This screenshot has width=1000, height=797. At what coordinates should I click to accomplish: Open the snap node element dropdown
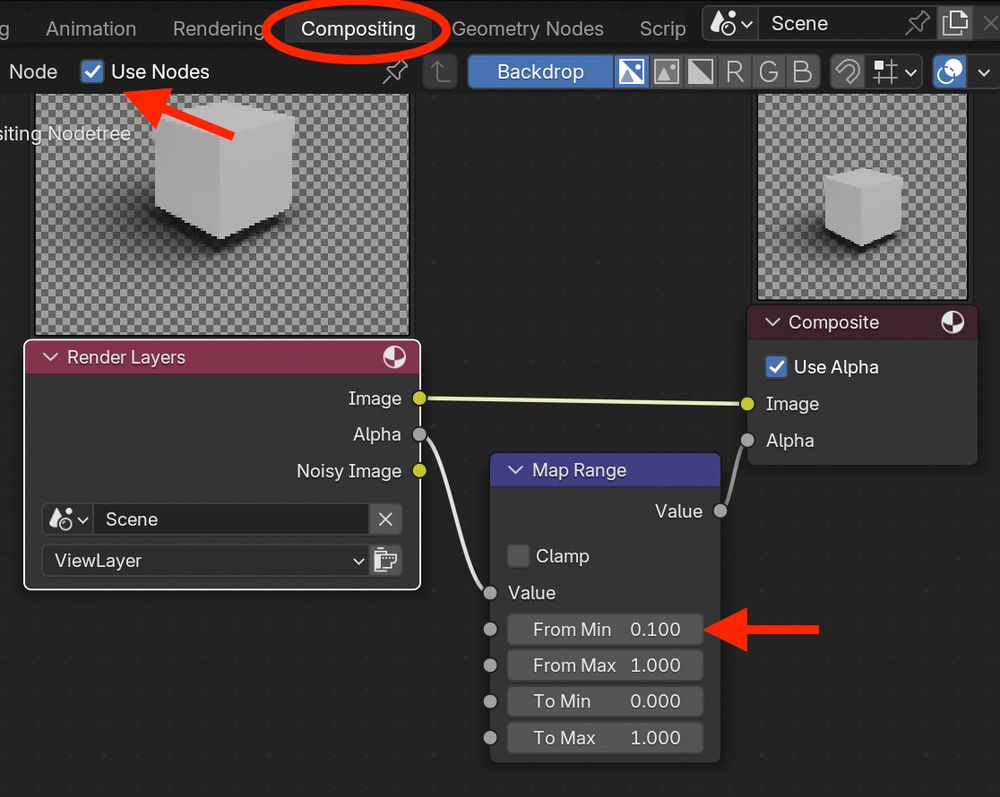tap(894, 71)
